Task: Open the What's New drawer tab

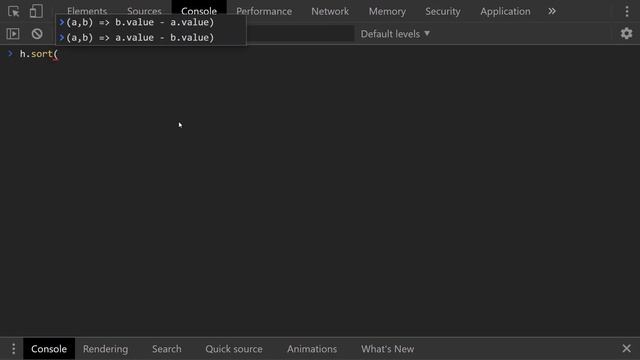Action: pos(387,349)
